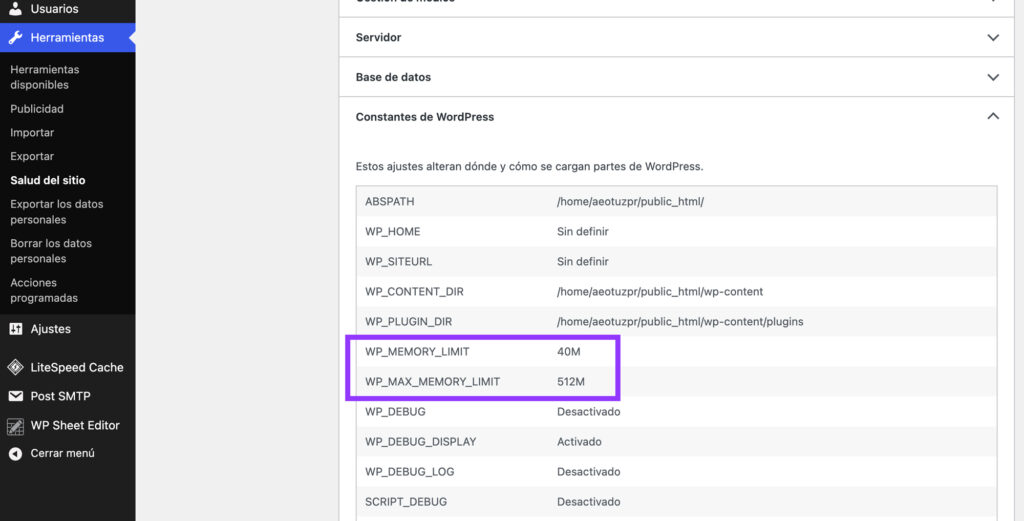Open the Publicidad submenu link
This screenshot has width=1024, height=521.
[37, 109]
